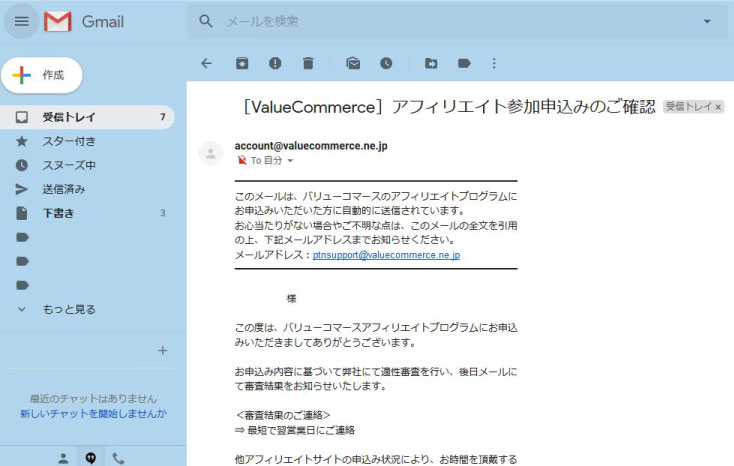Open the Hangouts chat bubble icon
Viewport: 734px width, 466px height.
click(91, 458)
